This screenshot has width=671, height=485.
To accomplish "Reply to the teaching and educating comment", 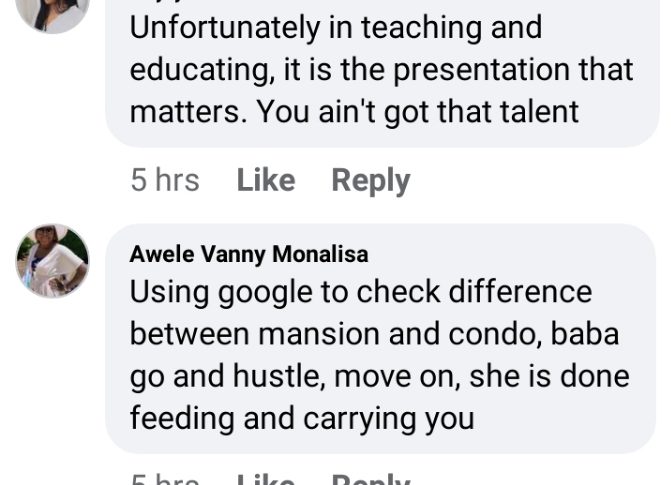I will pos(370,180).
